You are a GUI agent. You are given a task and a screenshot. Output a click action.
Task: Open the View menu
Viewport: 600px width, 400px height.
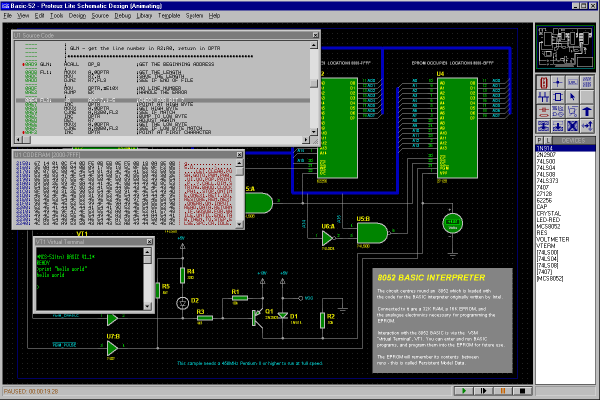click(23, 16)
